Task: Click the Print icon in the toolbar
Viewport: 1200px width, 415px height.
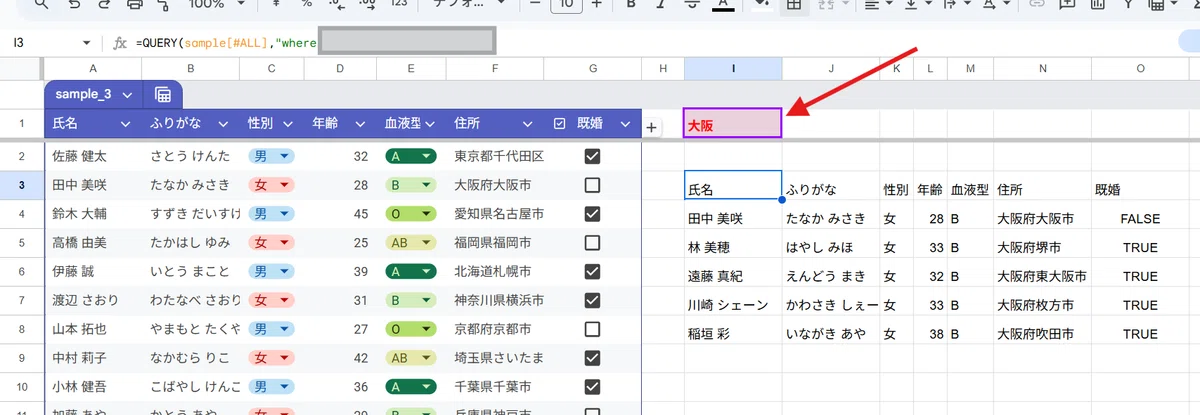Action: (136, 5)
